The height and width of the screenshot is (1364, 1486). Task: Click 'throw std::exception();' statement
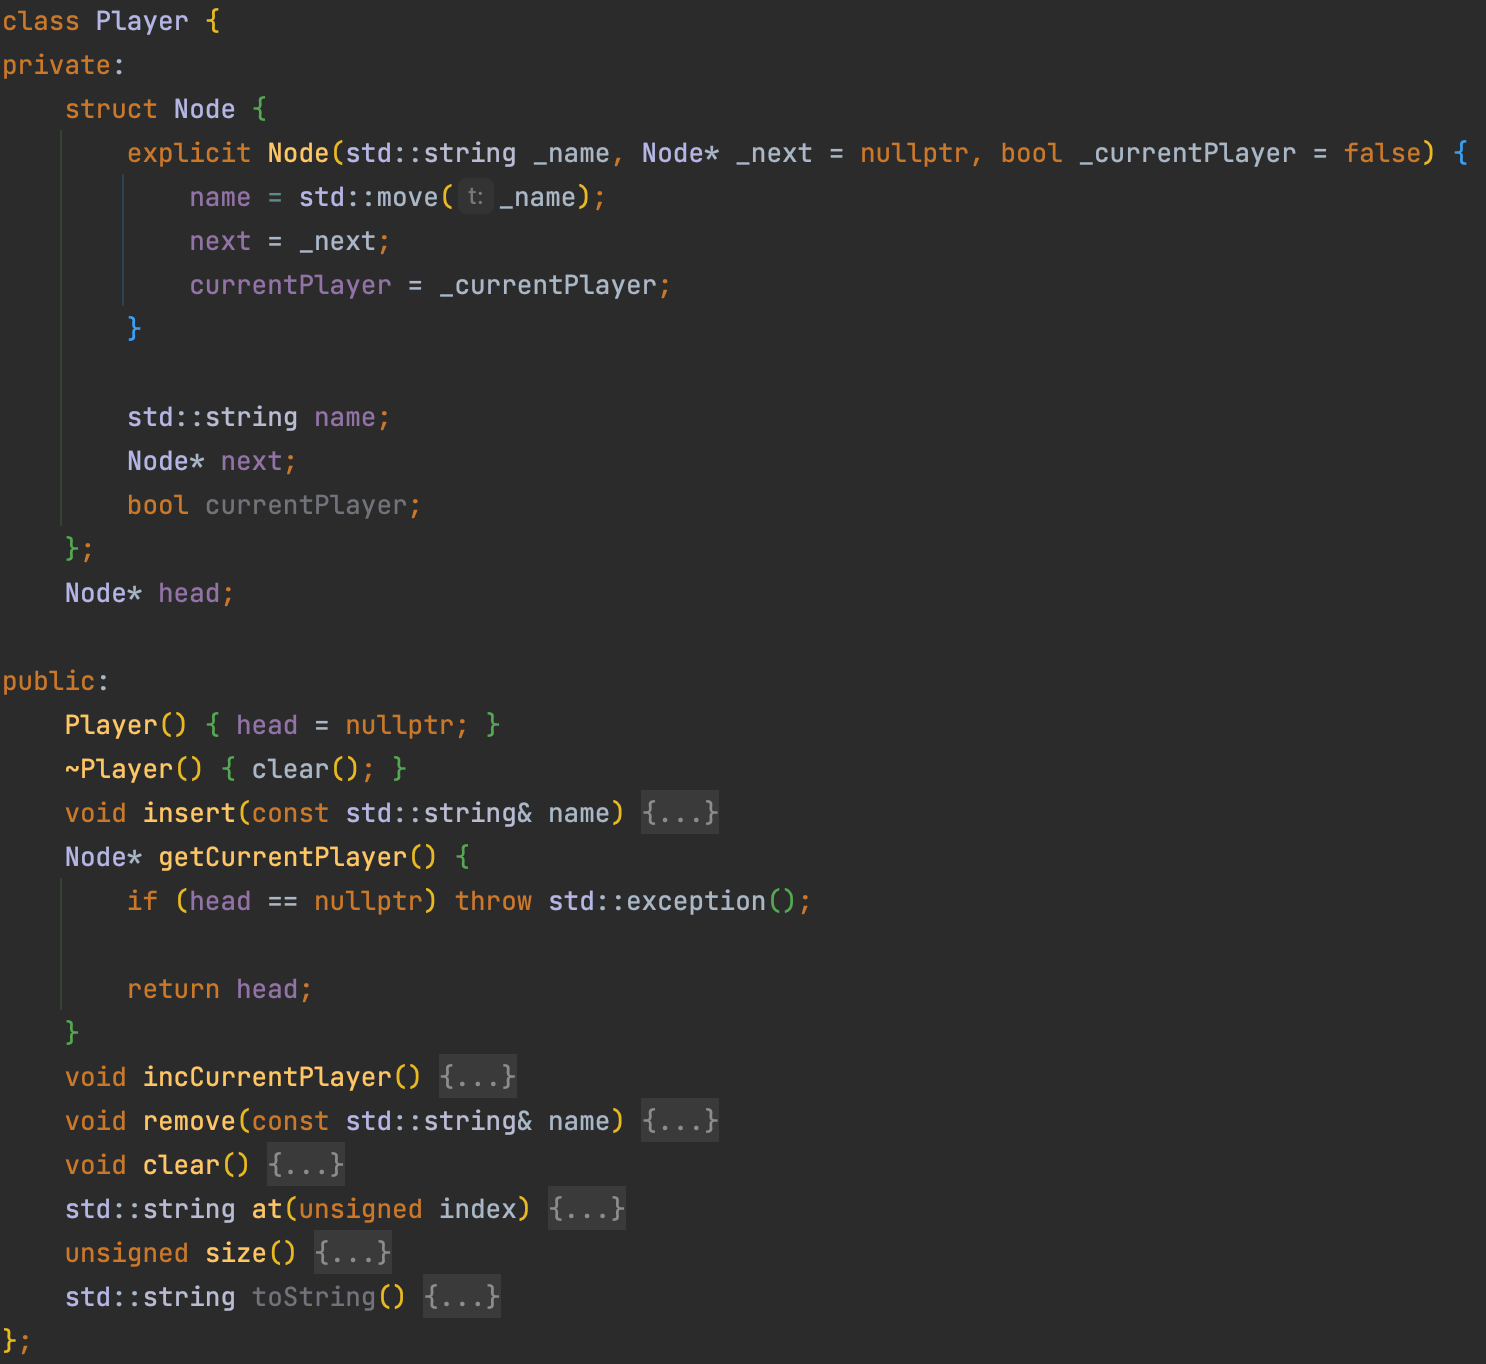(x=632, y=901)
